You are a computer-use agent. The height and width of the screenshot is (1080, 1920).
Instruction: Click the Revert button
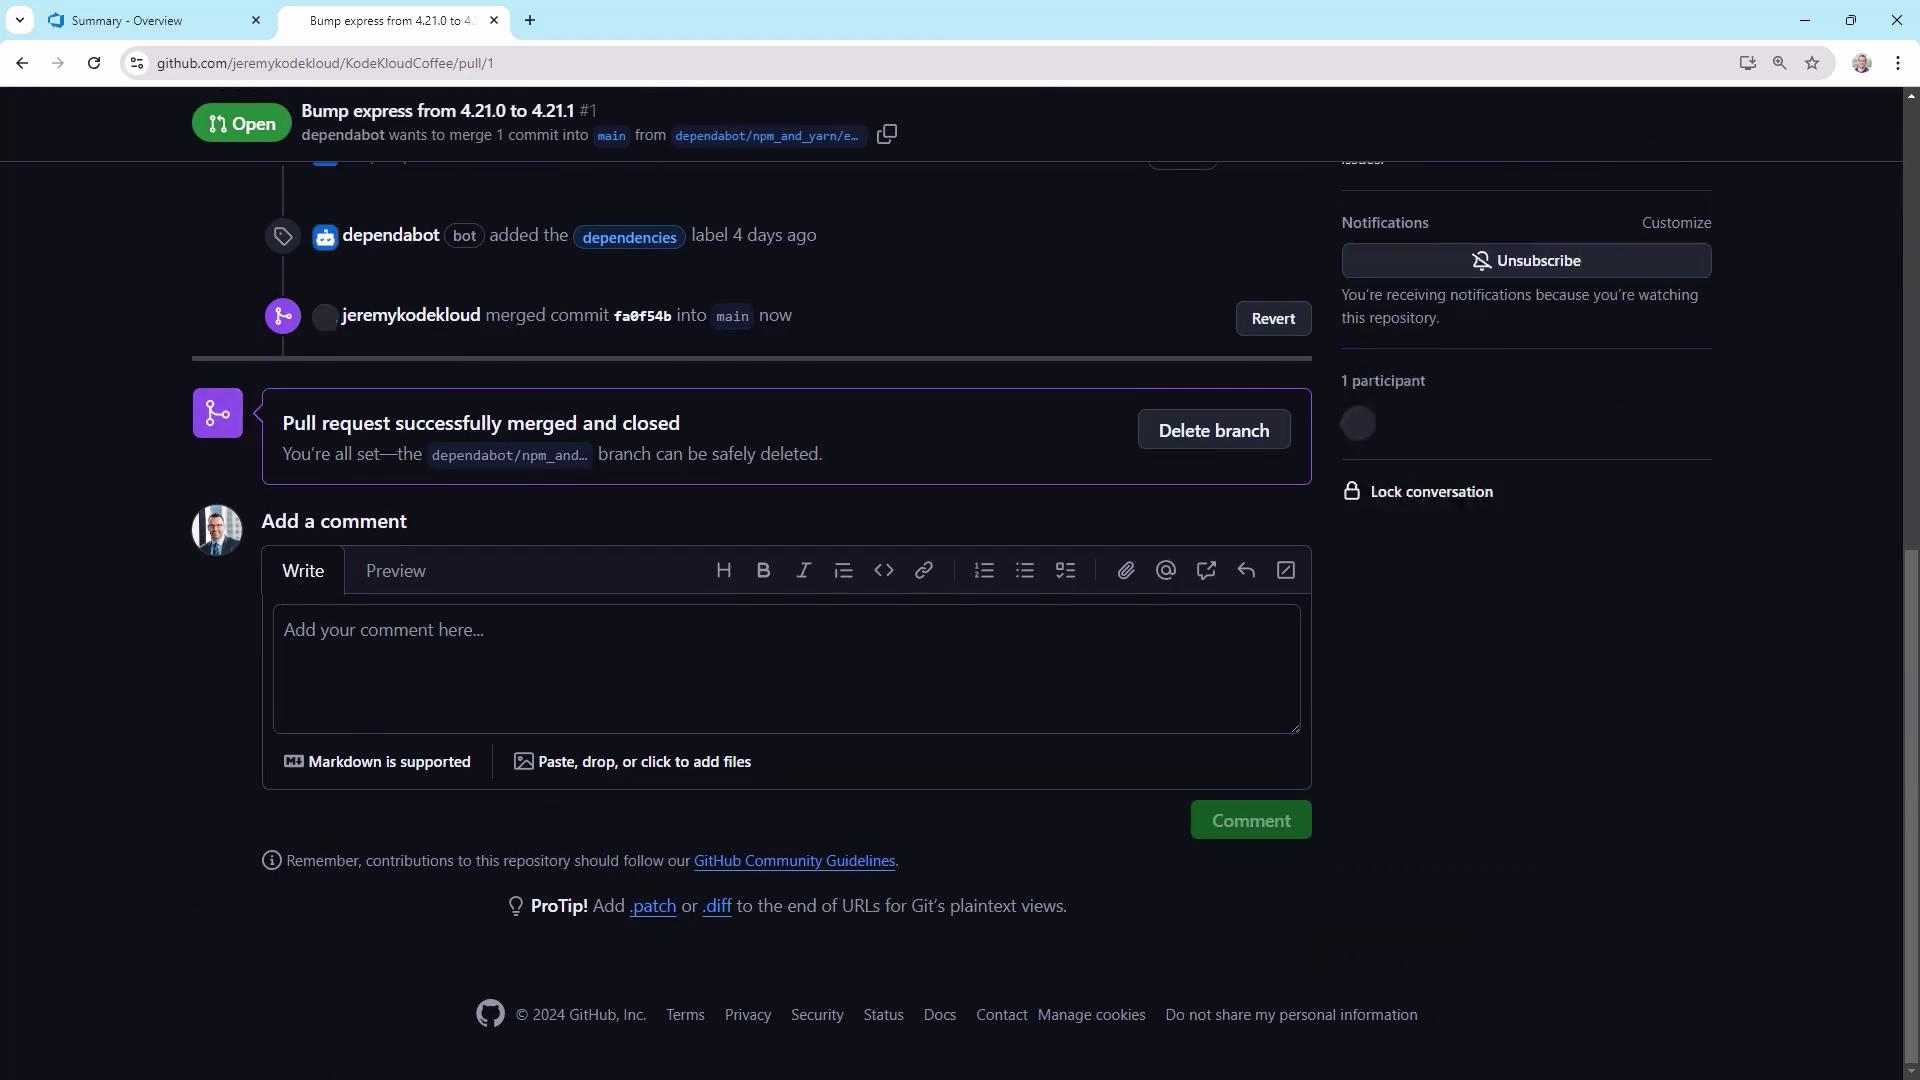[x=1272, y=318]
